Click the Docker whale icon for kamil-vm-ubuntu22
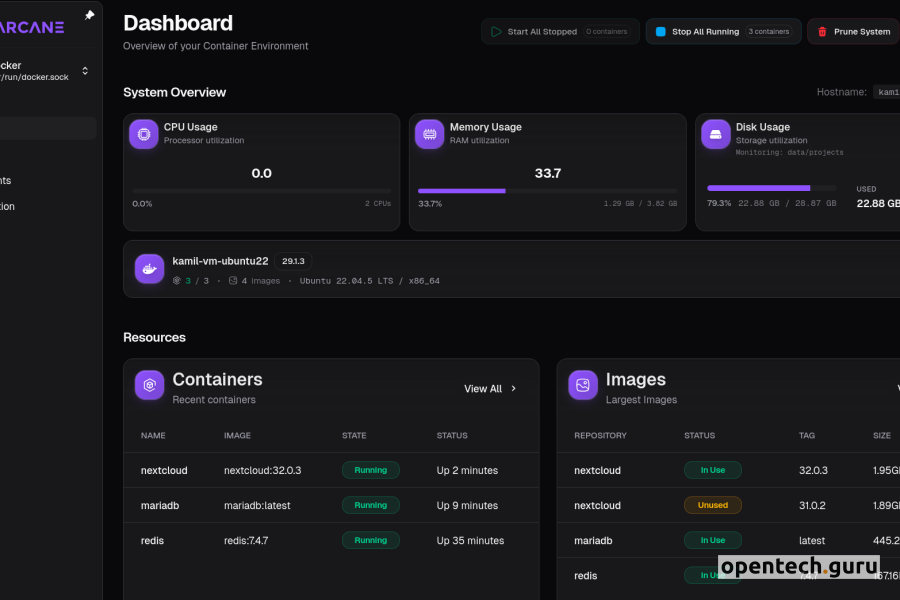 (149, 269)
